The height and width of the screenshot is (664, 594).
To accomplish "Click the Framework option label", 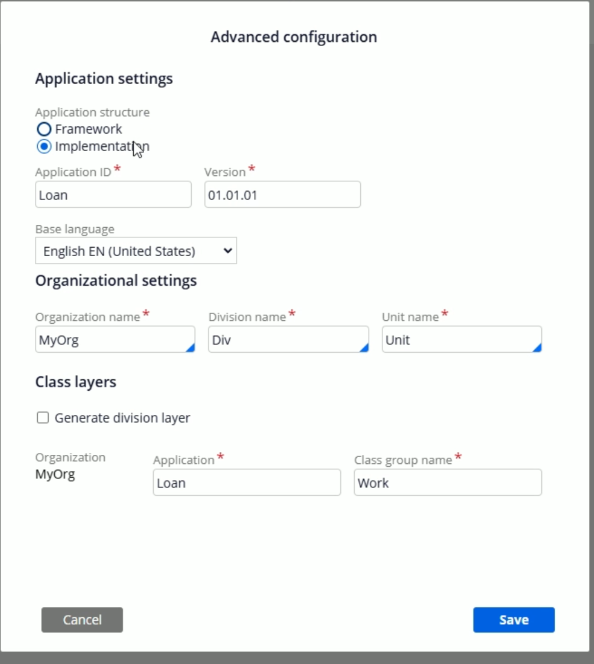I will pyautogui.click(x=88, y=129).
